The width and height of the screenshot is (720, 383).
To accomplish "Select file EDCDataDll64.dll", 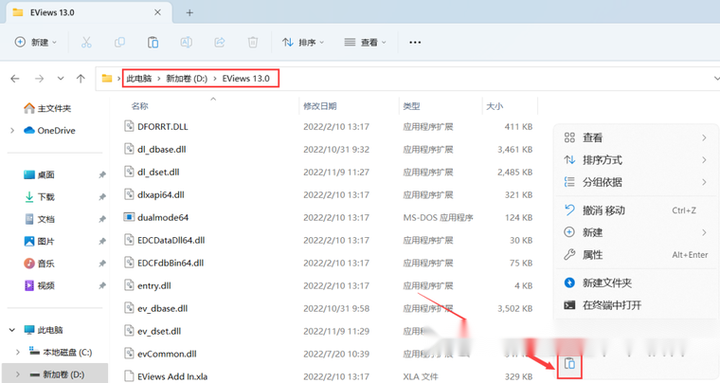I will (x=171, y=240).
